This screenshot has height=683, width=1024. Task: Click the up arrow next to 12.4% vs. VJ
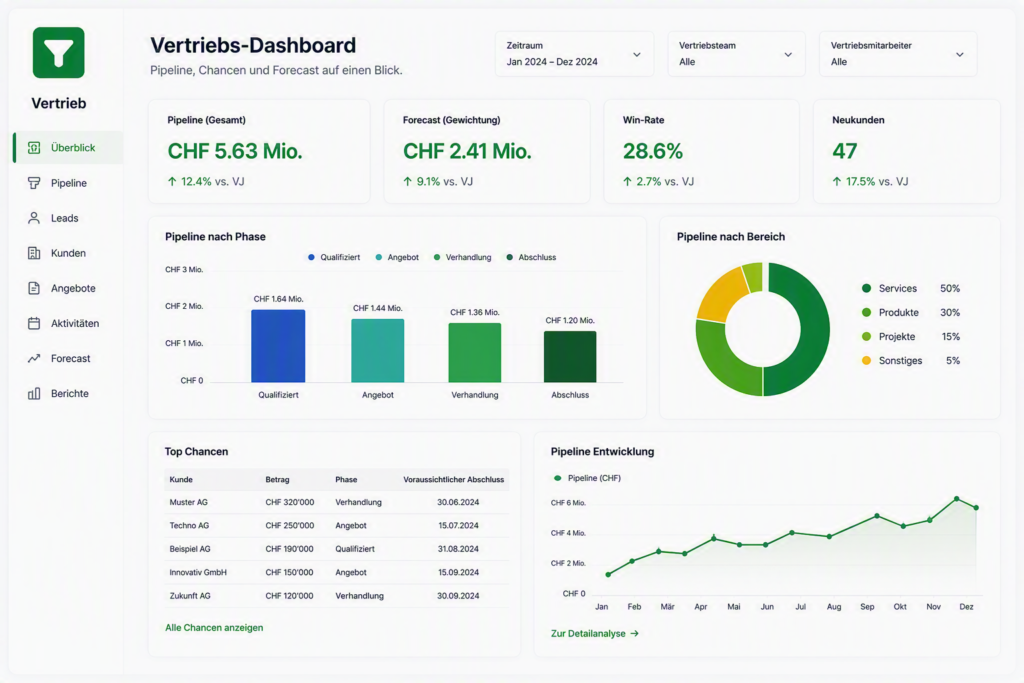pyautogui.click(x=172, y=182)
